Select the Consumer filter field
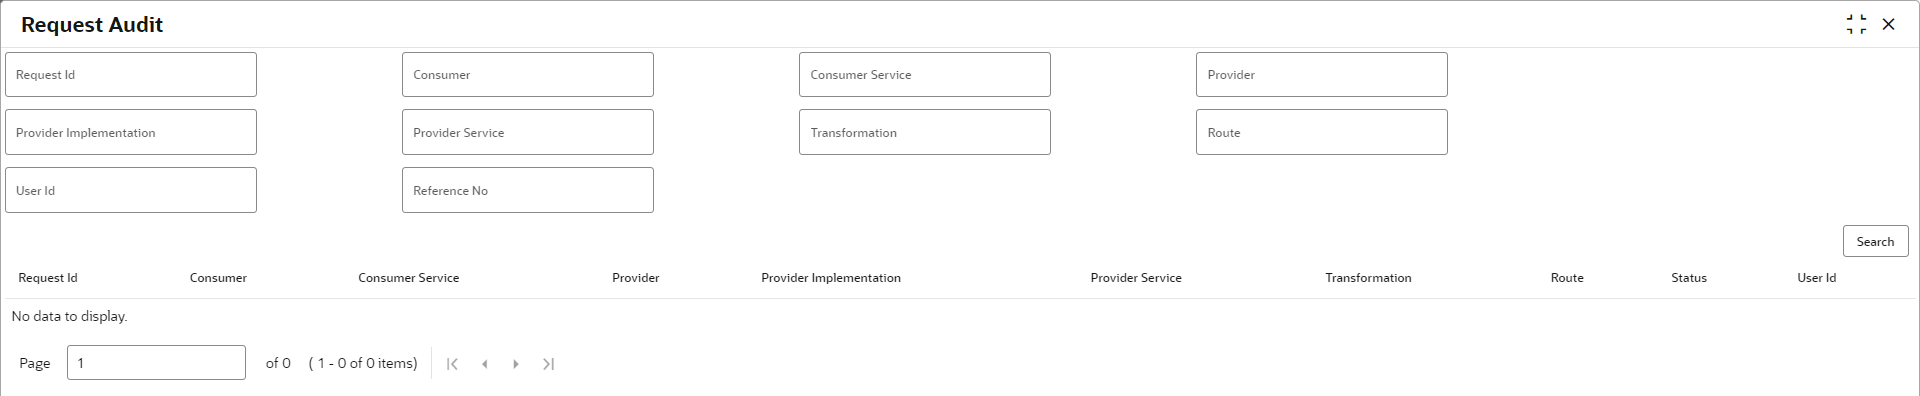Screen dimensions: 1920x396 [x=528, y=75]
